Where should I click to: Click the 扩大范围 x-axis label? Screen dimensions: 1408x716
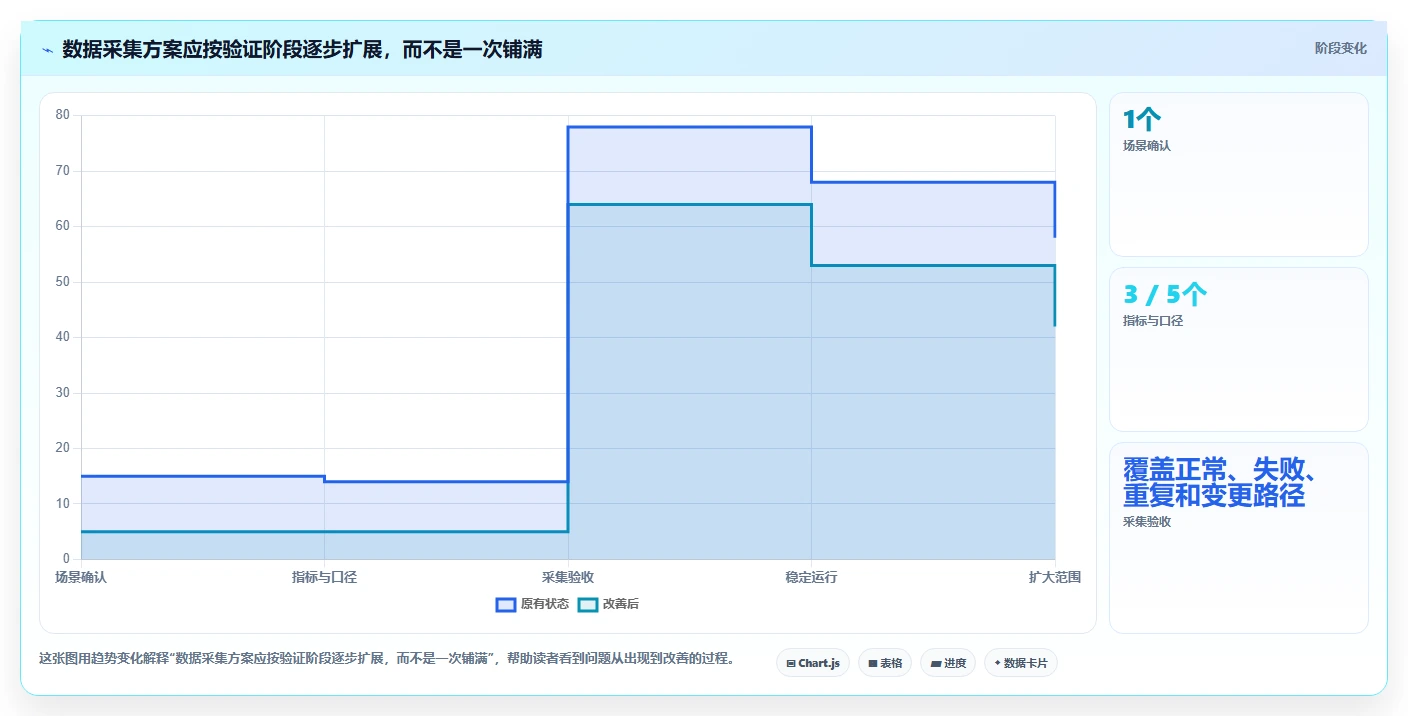point(1055,577)
